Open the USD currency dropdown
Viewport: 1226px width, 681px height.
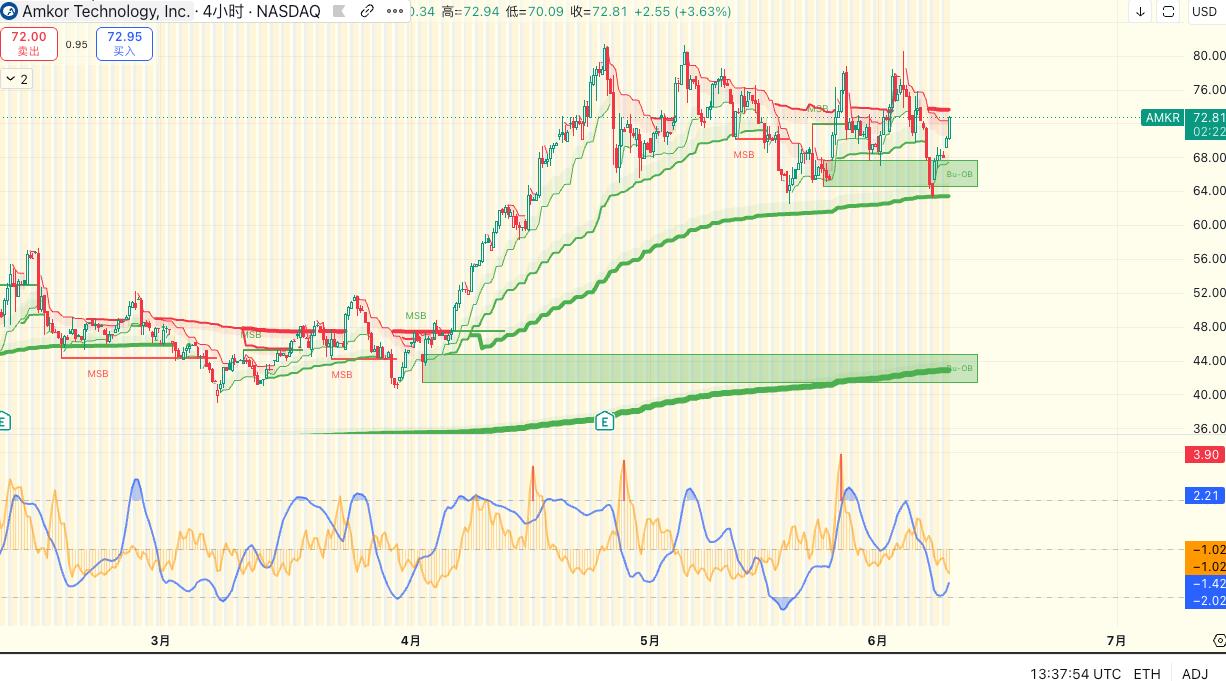1203,12
